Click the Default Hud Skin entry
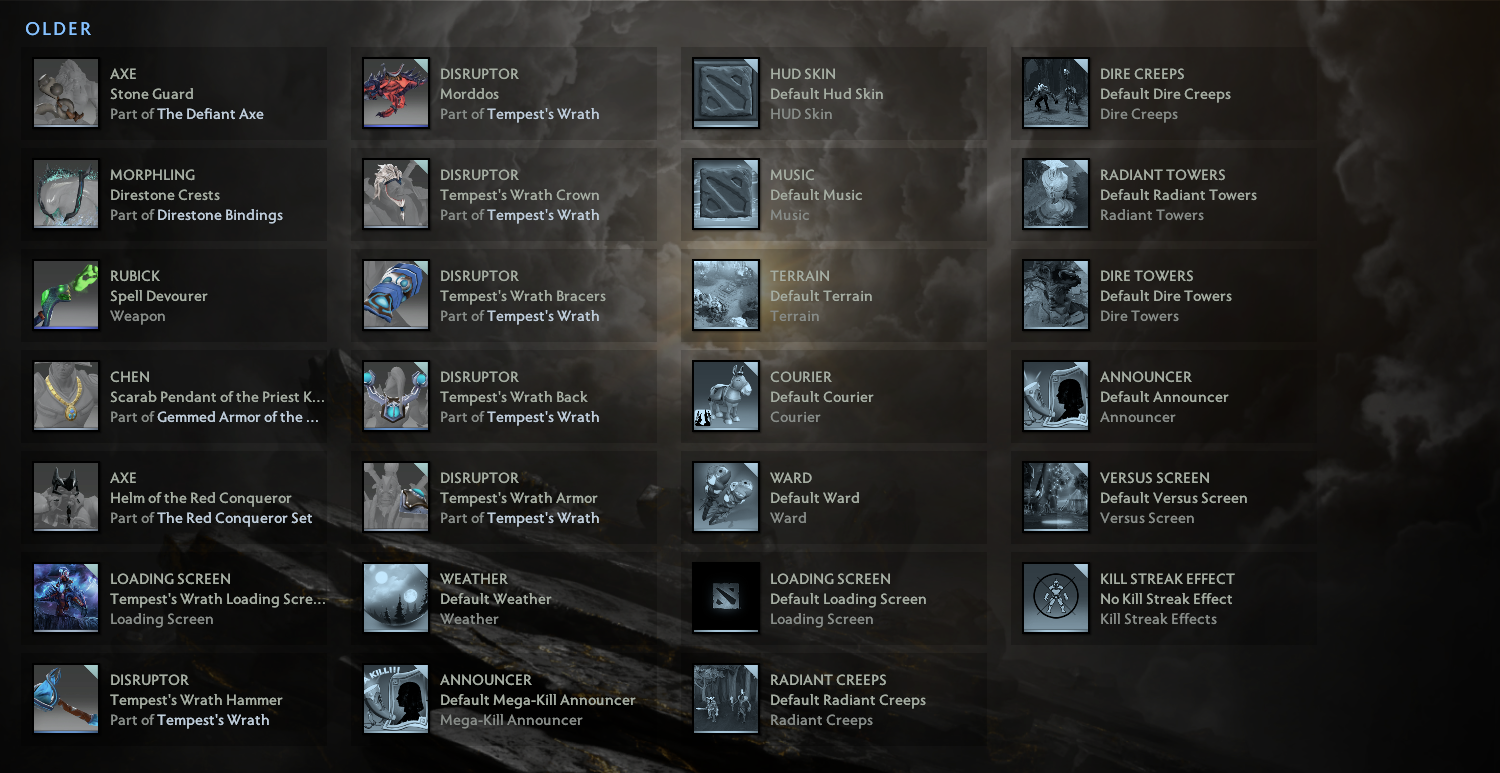1500x773 pixels. click(834, 93)
